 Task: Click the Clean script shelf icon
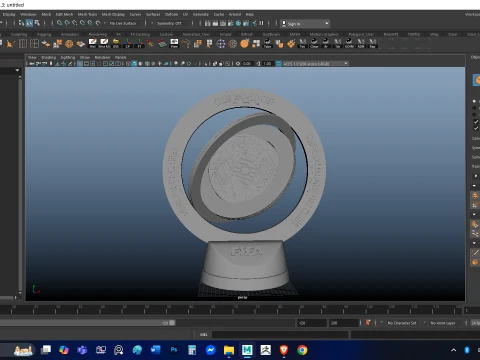click(x=314, y=44)
